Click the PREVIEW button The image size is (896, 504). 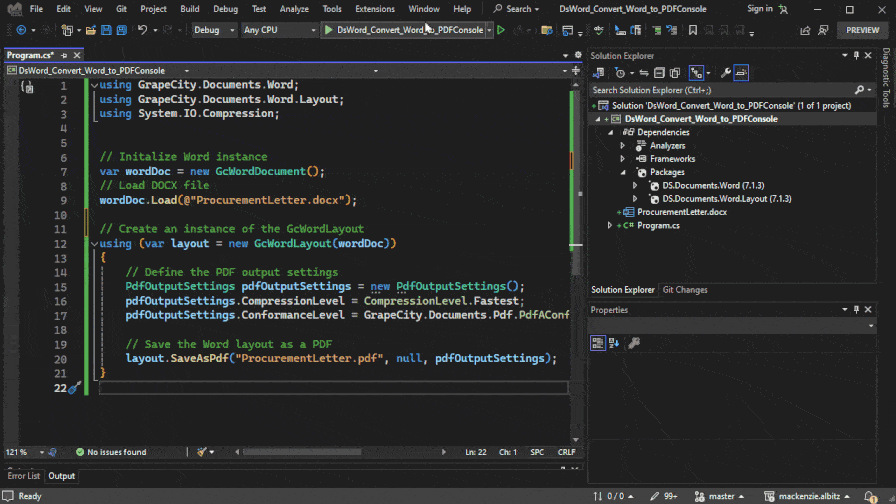(862, 30)
